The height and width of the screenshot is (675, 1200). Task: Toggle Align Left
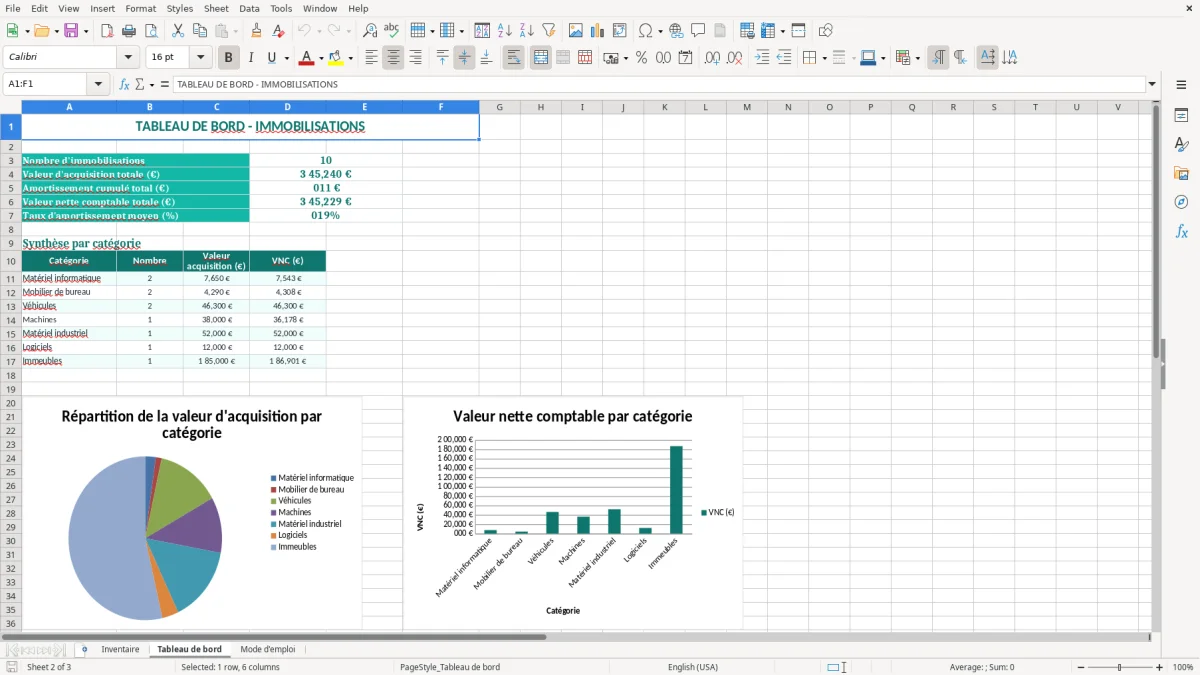point(371,58)
